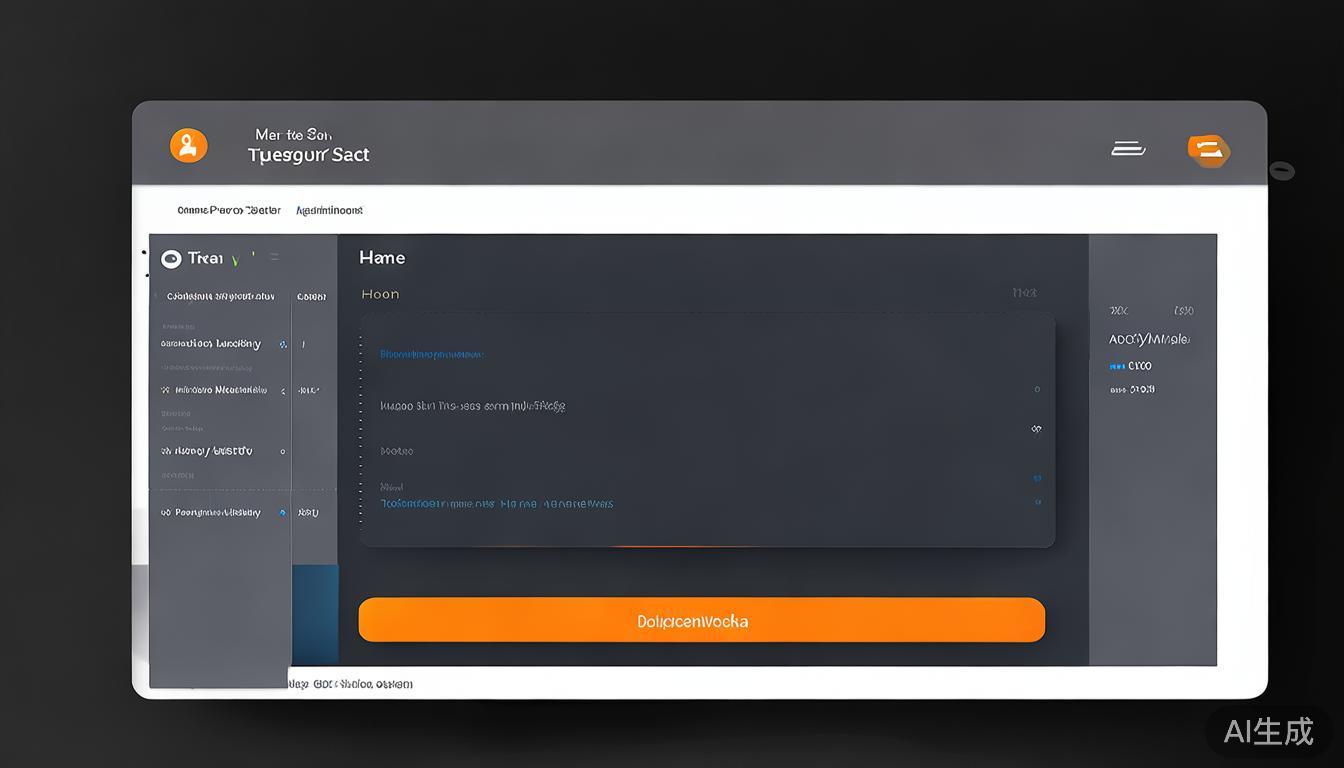Screen dimensions: 1344x768
Task: Click the circular icon beside the Trea heading
Action: click(x=172, y=258)
